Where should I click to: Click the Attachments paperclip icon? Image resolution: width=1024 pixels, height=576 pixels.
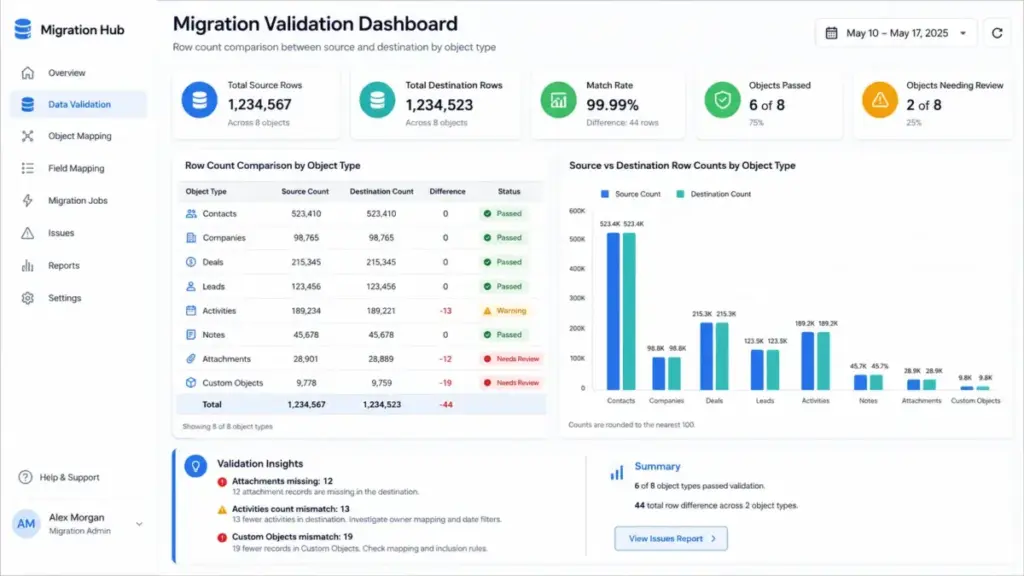pyautogui.click(x=191, y=359)
